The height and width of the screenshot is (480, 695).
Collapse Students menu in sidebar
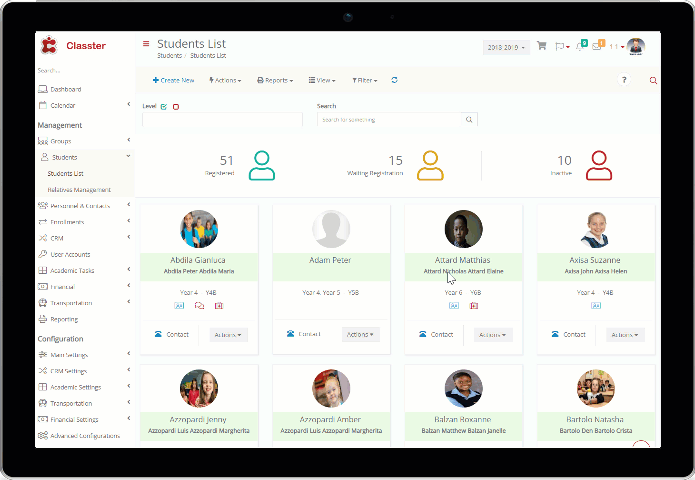pyautogui.click(x=85, y=157)
